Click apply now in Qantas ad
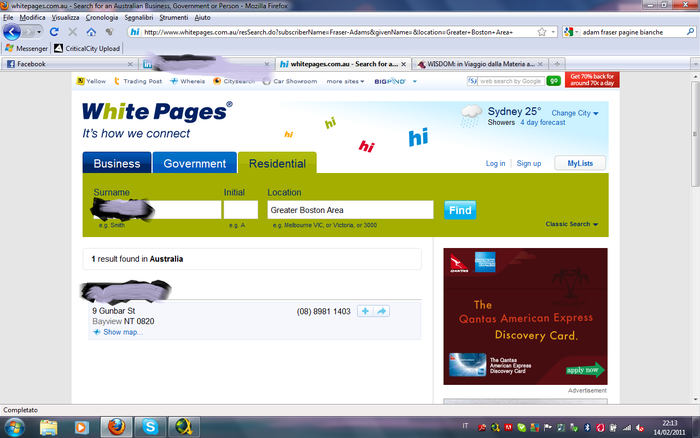 coord(585,370)
